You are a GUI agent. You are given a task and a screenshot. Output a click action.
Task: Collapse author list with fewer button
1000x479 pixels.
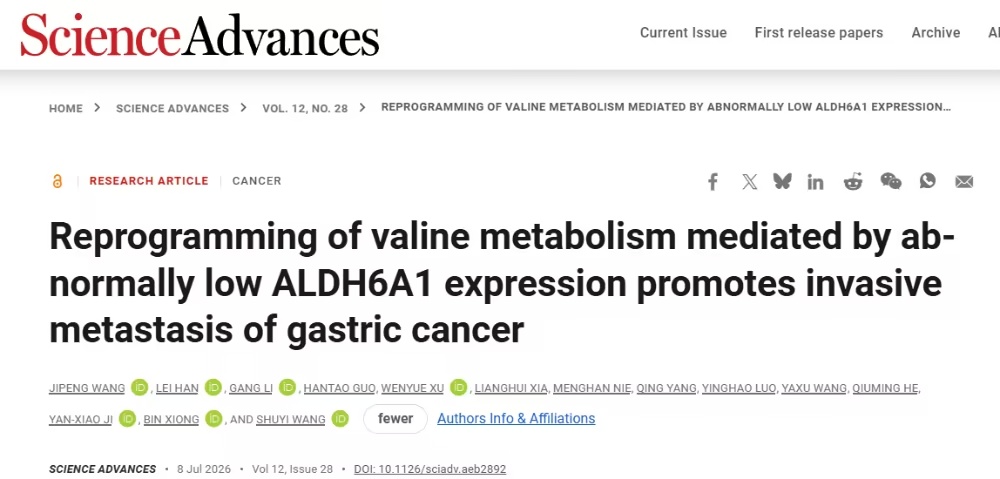(x=395, y=419)
